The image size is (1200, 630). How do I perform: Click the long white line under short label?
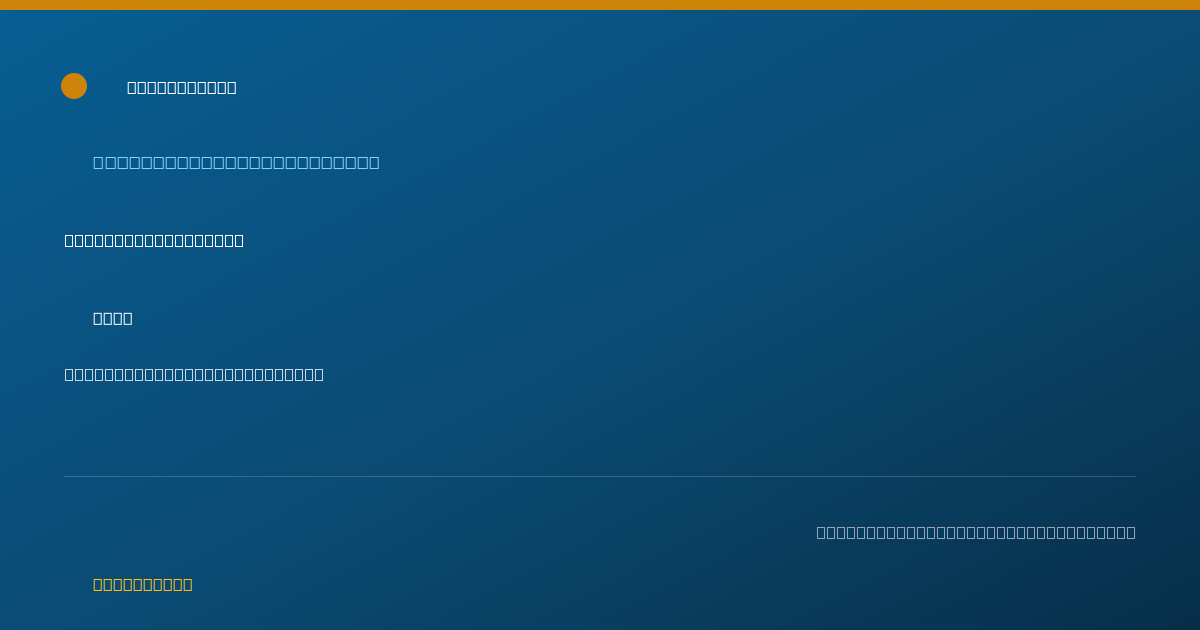click(x=194, y=374)
